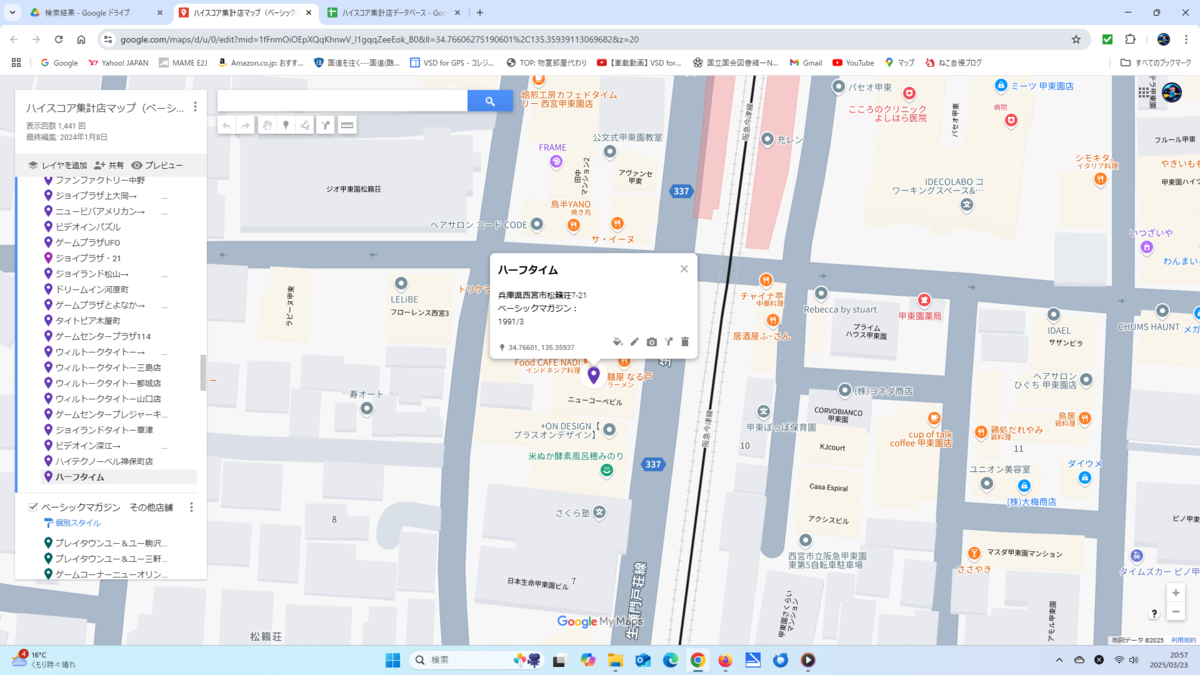
Task: Select ウィルトークタイトー三島店 list item
Action: 108,368
